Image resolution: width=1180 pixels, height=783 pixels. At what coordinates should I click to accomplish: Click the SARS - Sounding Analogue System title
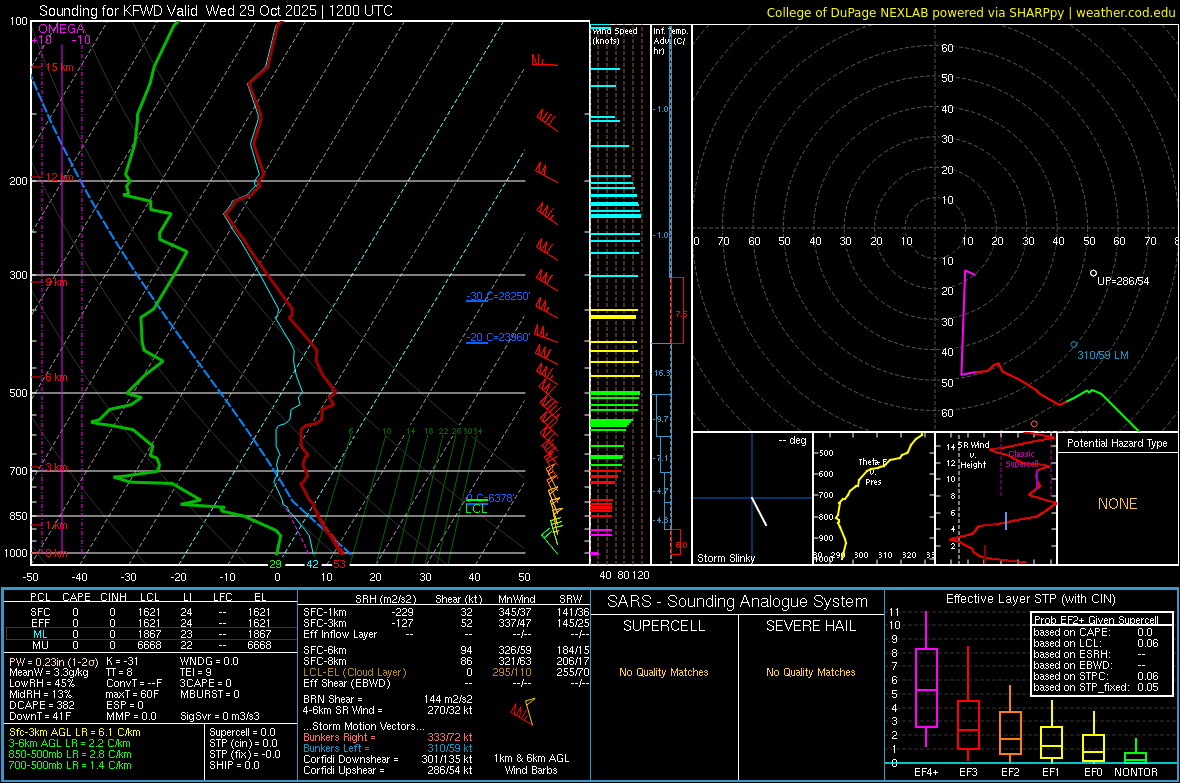click(x=738, y=602)
